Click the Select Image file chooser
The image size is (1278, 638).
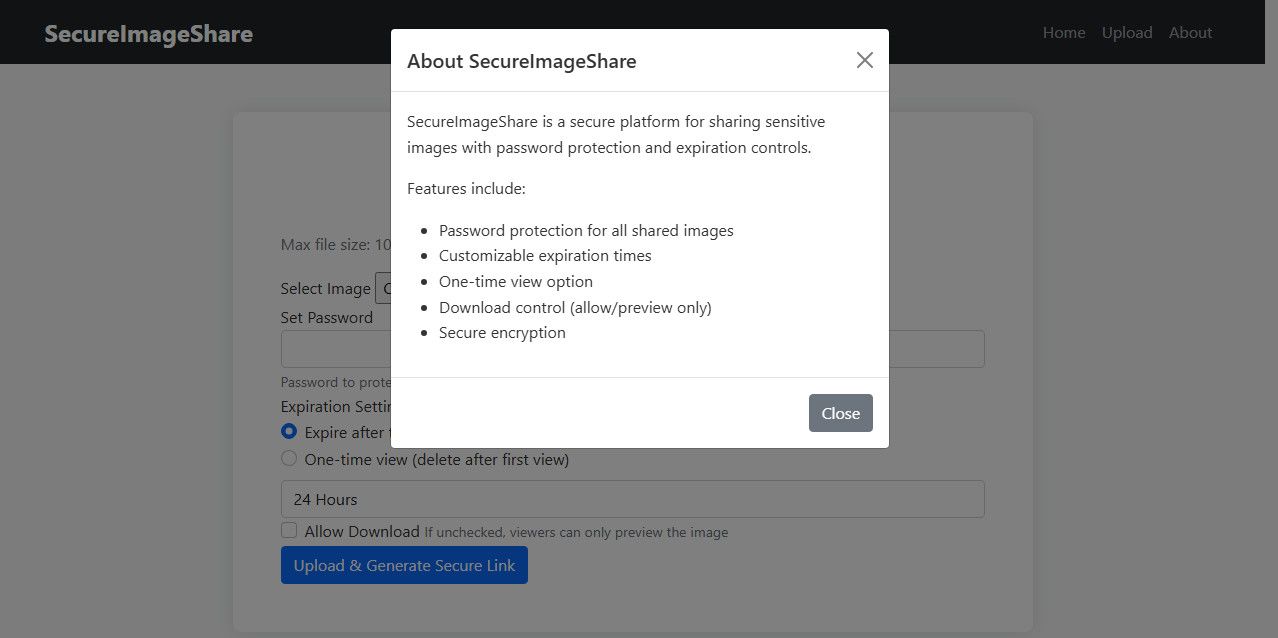tap(382, 288)
